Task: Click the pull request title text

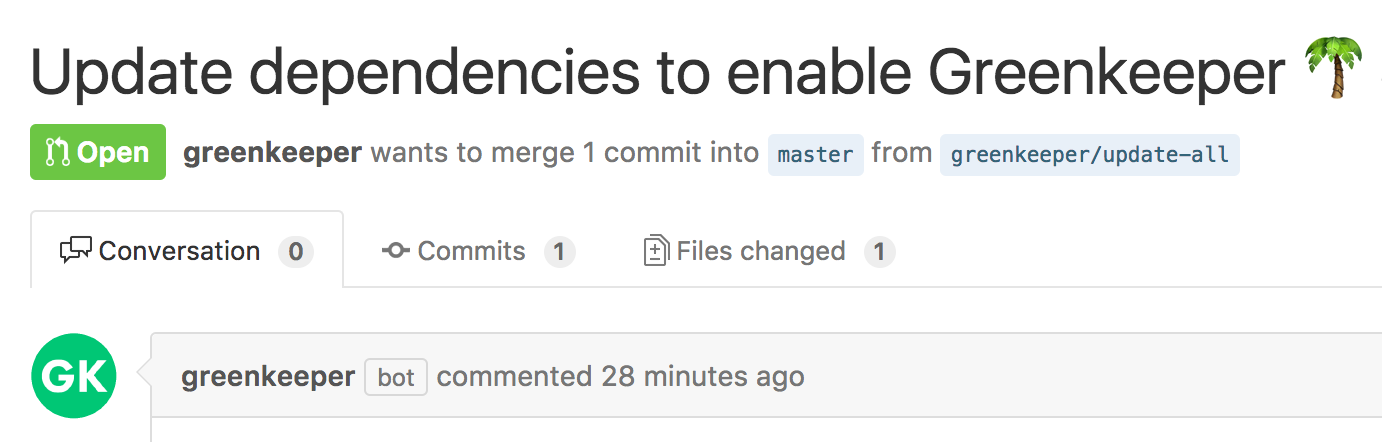Action: [x=659, y=72]
